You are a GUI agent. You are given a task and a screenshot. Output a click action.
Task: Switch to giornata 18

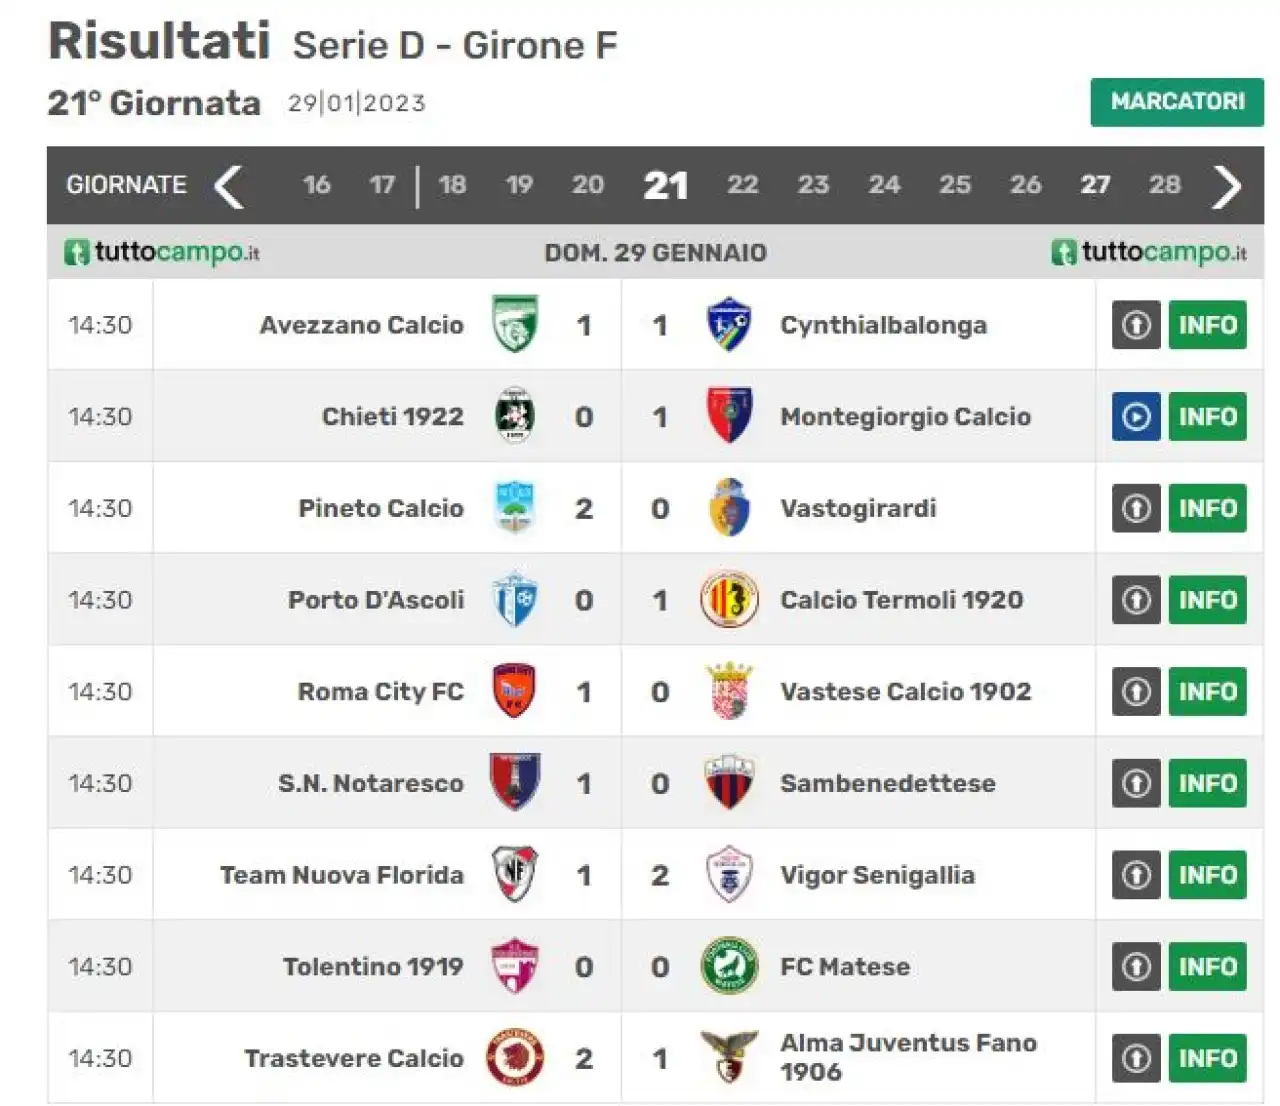point(452,185)
